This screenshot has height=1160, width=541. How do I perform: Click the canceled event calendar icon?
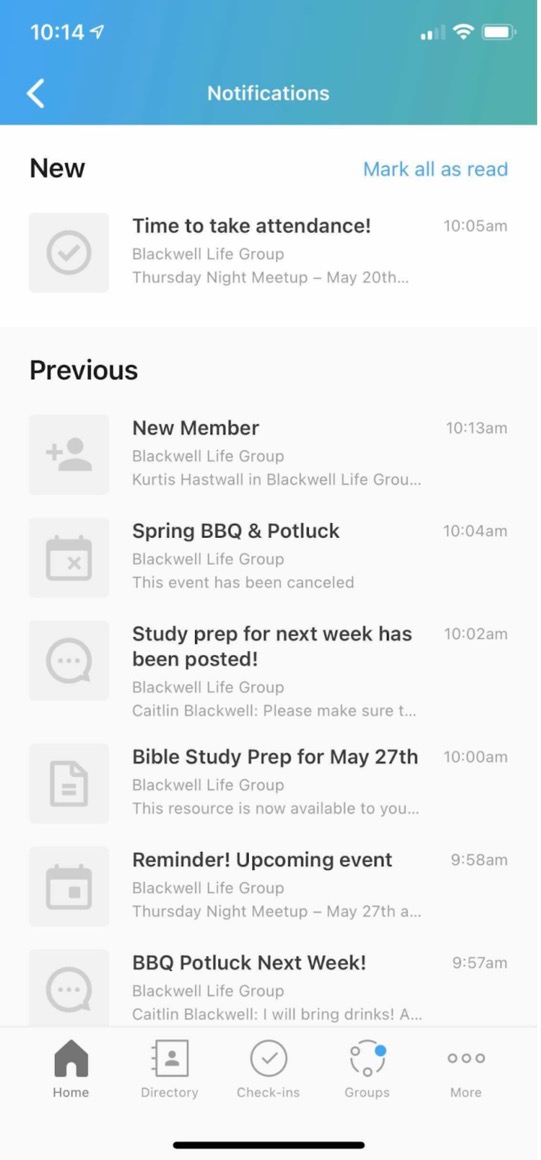pyautogui.click(x=69, y=557)
